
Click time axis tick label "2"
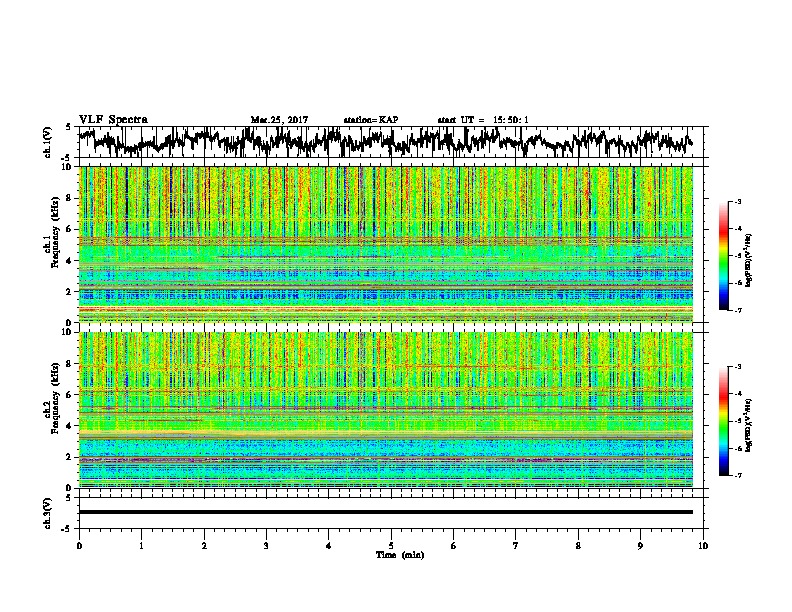pos(204,546)
